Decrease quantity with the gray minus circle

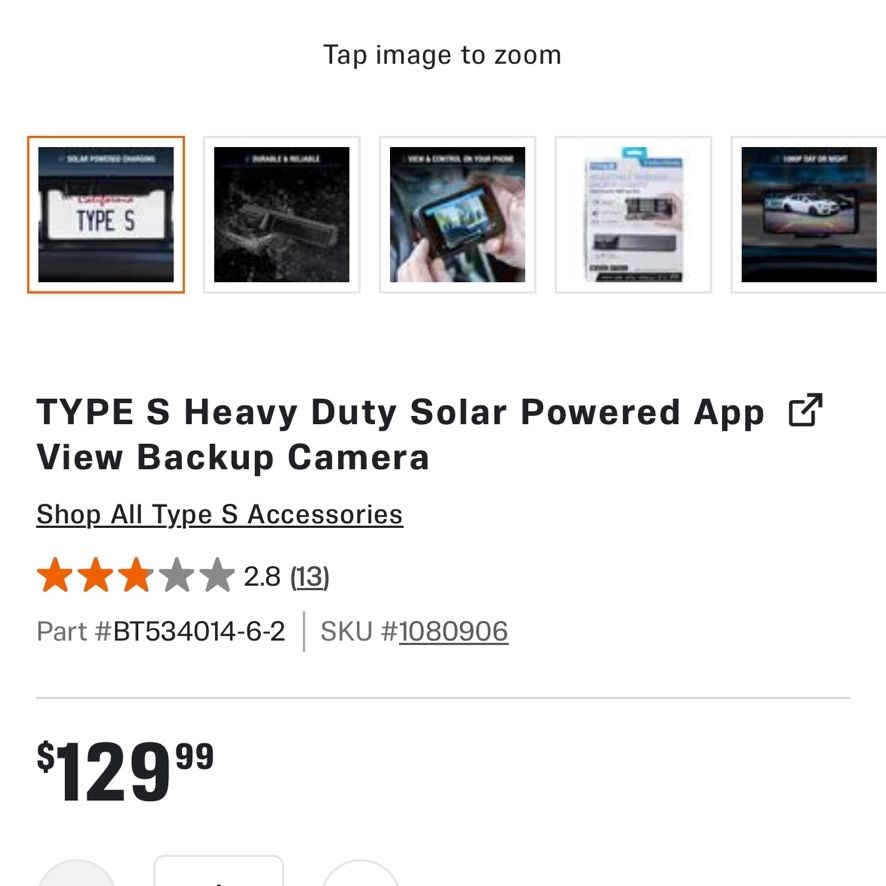click(x=77, y=873)
